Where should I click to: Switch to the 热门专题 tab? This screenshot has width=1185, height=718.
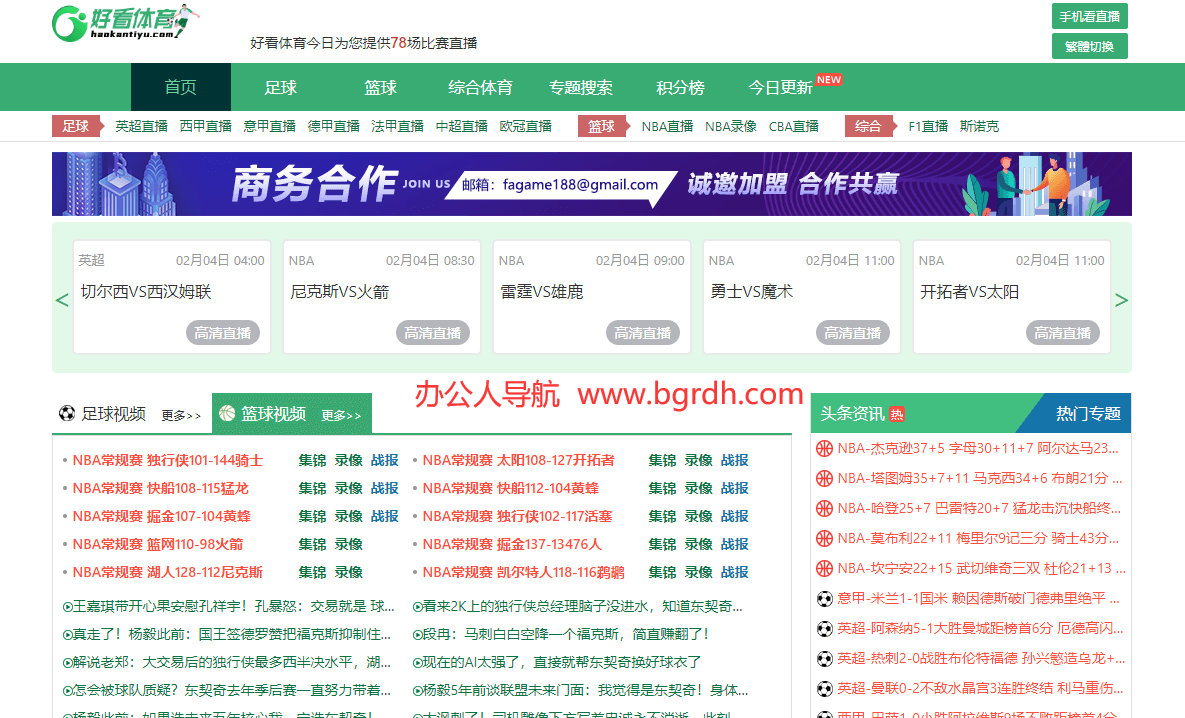point(1088,413)
